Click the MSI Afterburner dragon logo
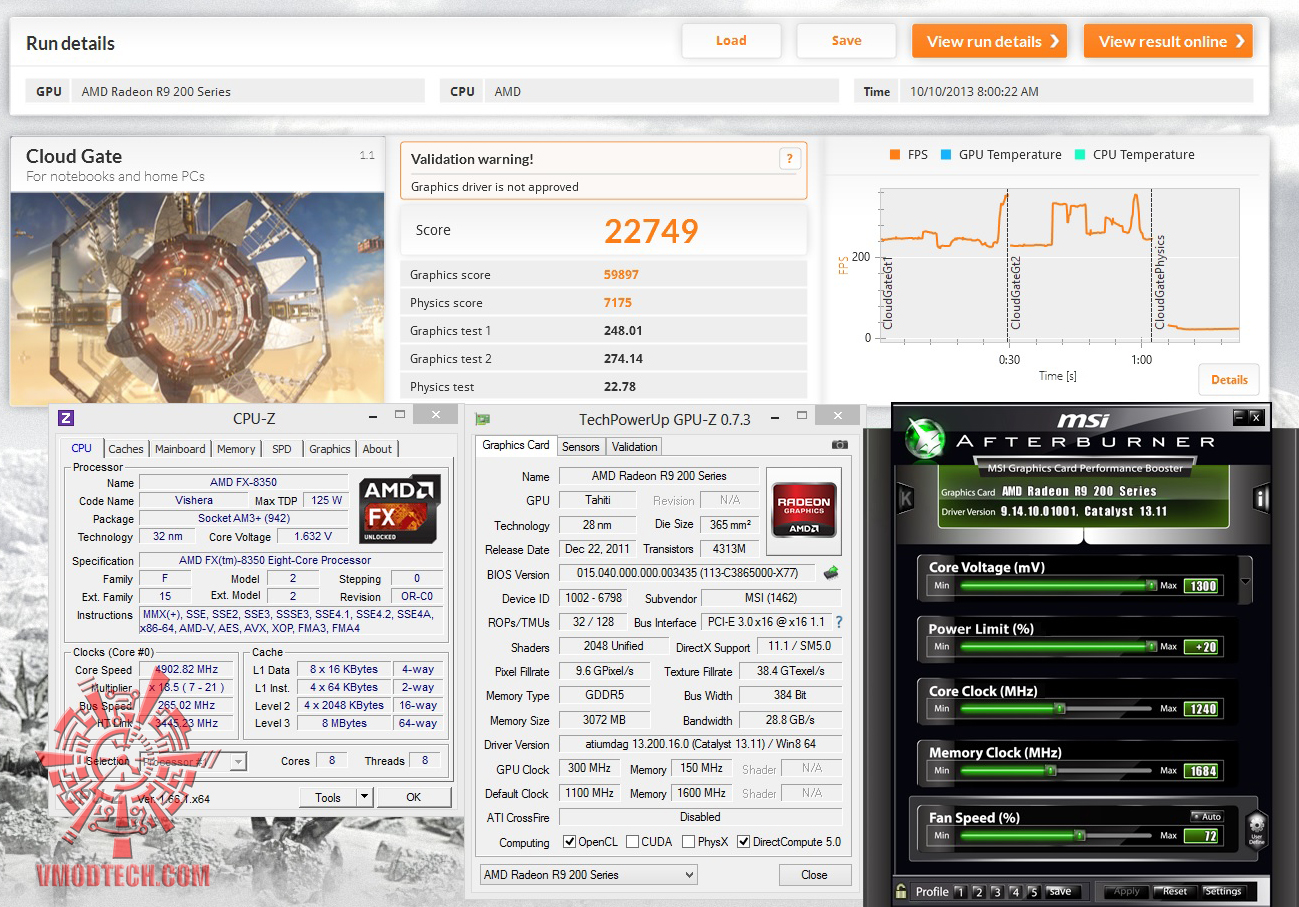The width and height of the screenshot is (1299, 907). [925, 436]
